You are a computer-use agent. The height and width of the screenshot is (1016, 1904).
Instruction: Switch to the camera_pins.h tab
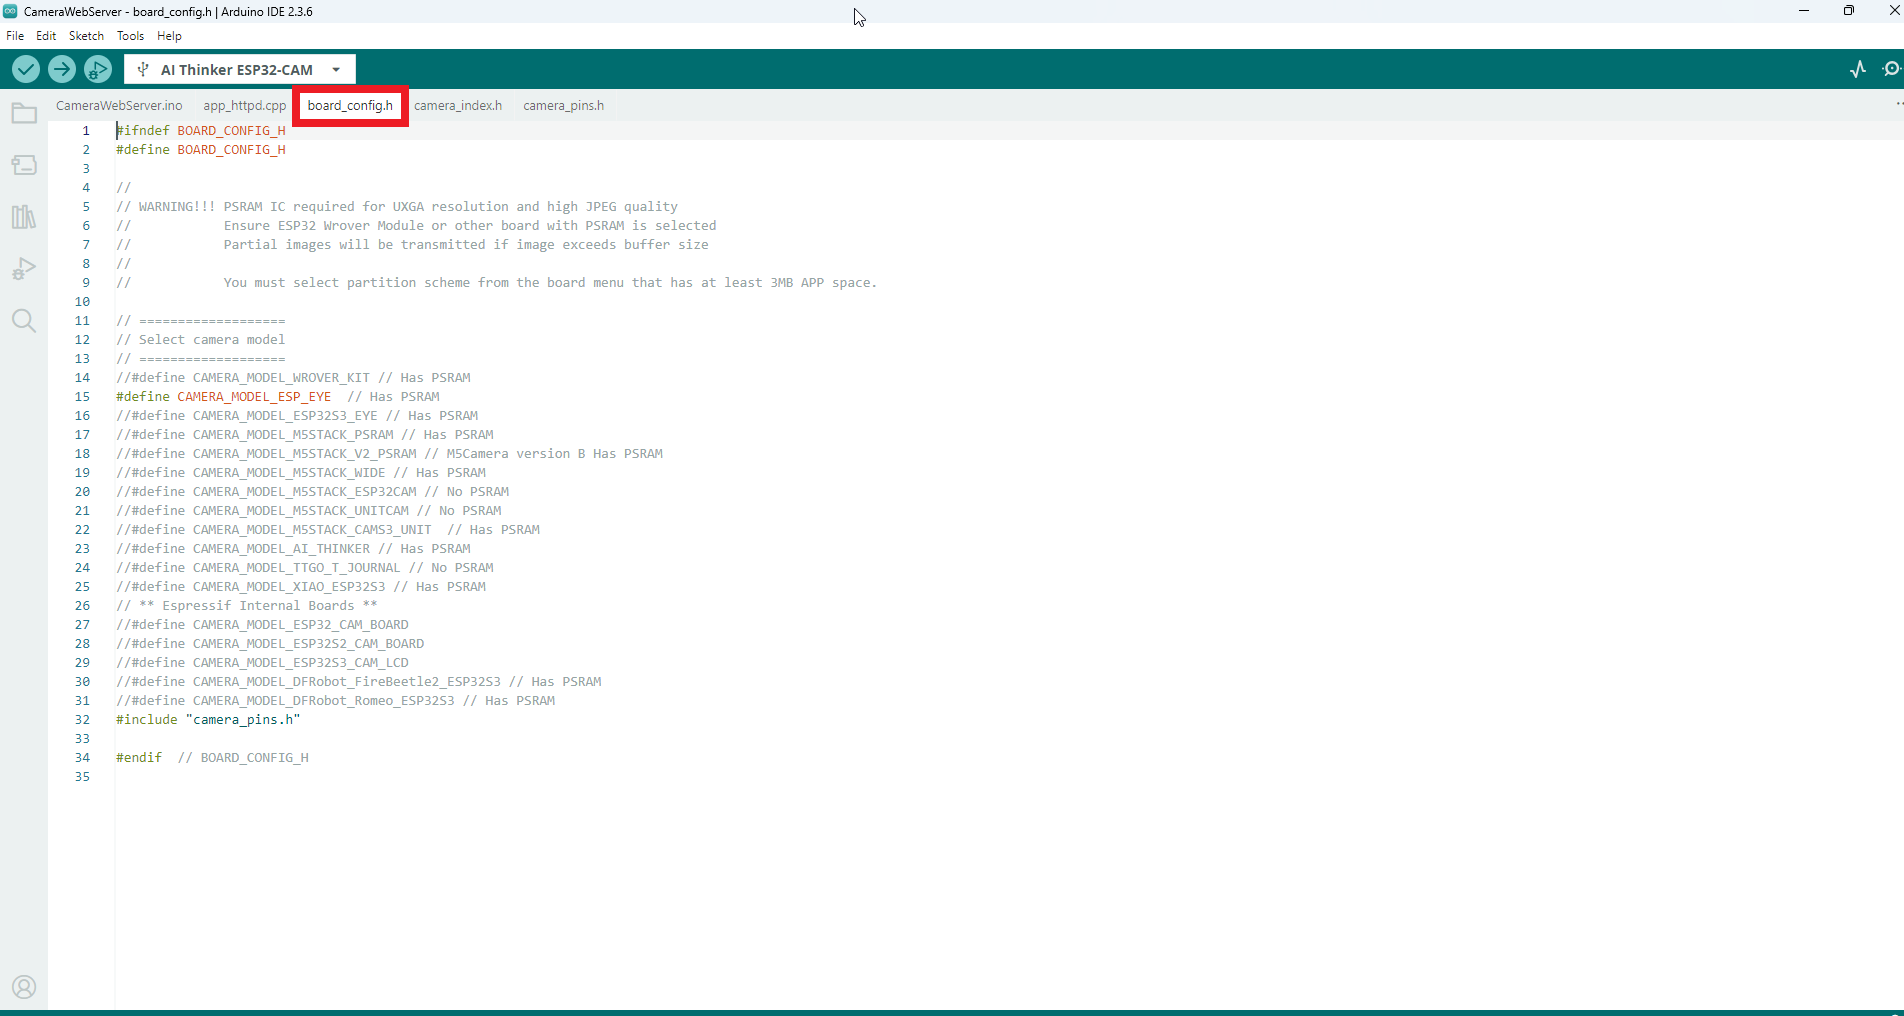(563, 106)
